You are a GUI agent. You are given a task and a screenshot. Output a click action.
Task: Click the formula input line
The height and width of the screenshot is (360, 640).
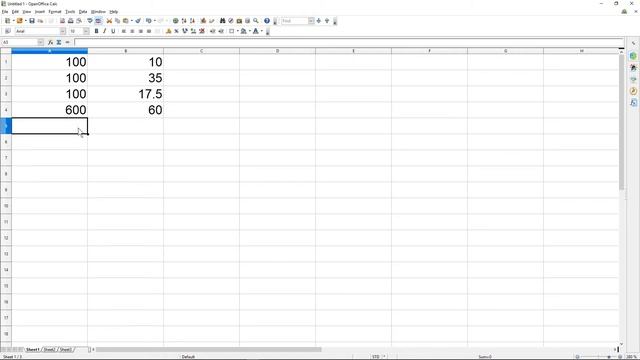(349, 42)
